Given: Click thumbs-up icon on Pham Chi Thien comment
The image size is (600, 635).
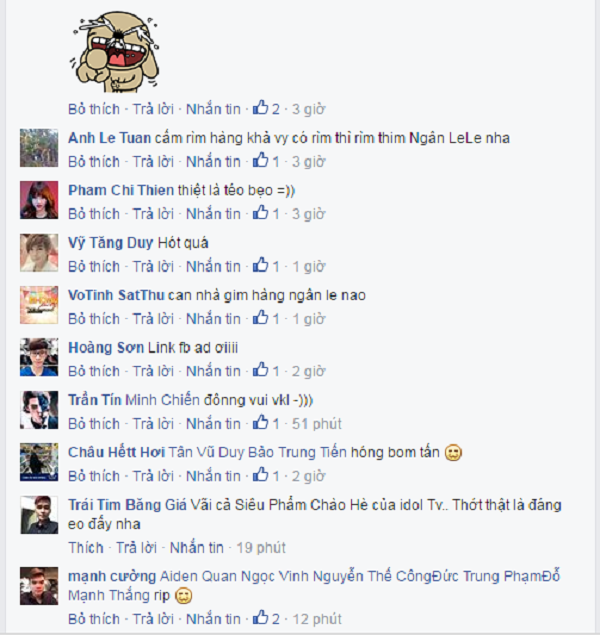Looking at the screenshot, I should tap(260, 213).
